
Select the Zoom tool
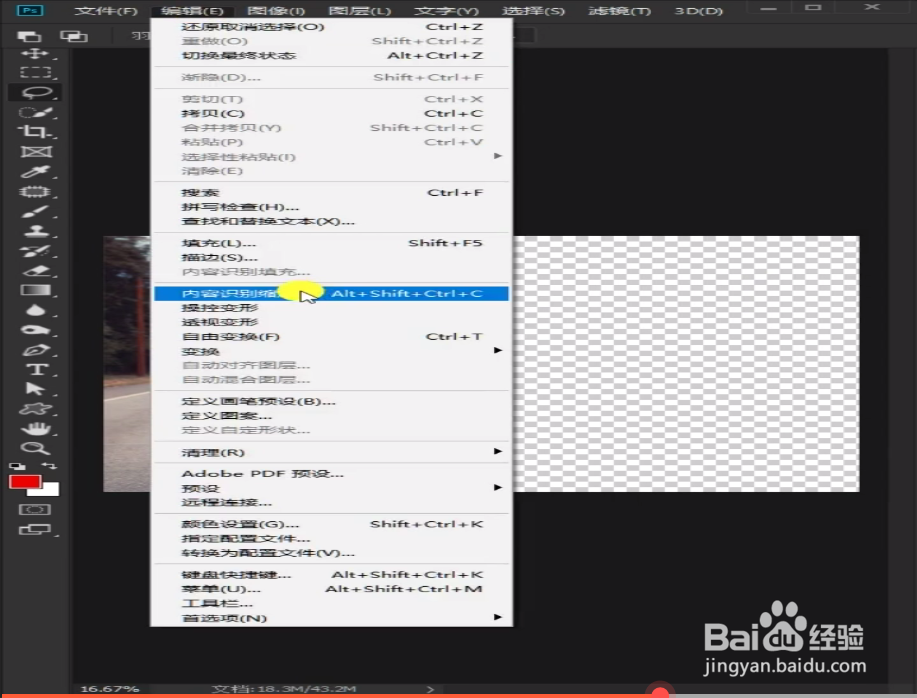pos(35,448)
